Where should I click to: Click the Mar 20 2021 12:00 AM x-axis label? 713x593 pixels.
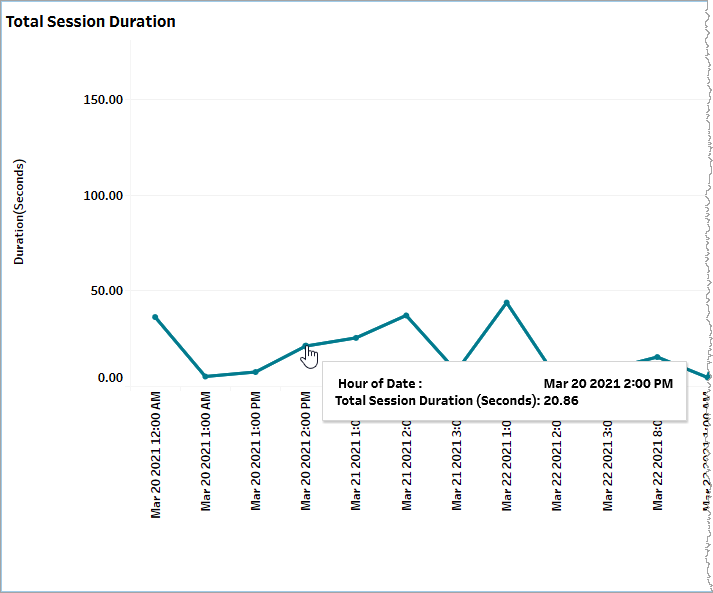pos(156,452)
